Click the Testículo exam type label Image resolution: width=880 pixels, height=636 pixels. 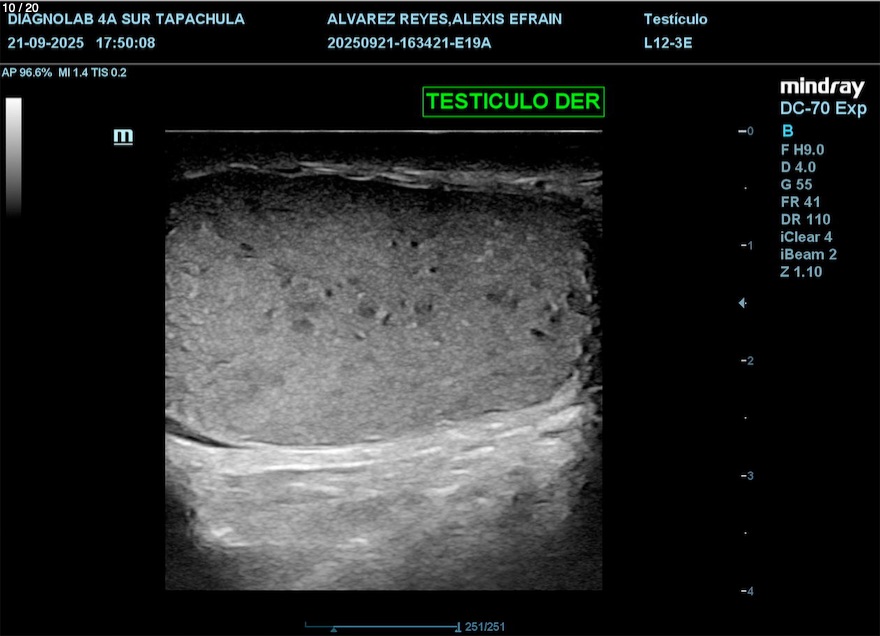point(675,19)
